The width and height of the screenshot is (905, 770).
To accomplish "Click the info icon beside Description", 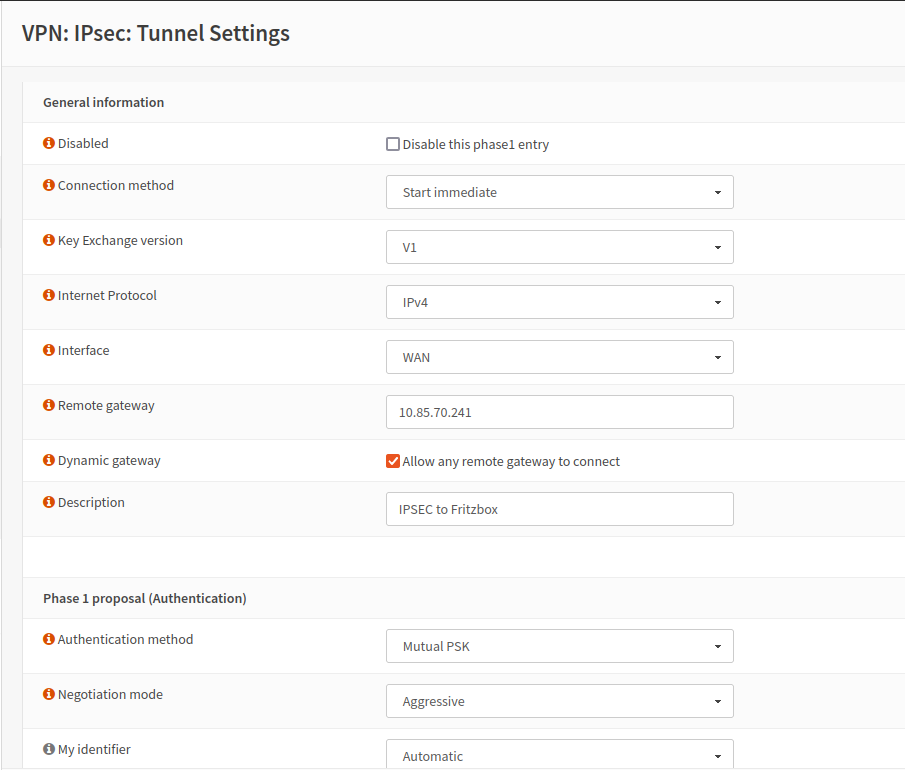I will tap(48, 503).
